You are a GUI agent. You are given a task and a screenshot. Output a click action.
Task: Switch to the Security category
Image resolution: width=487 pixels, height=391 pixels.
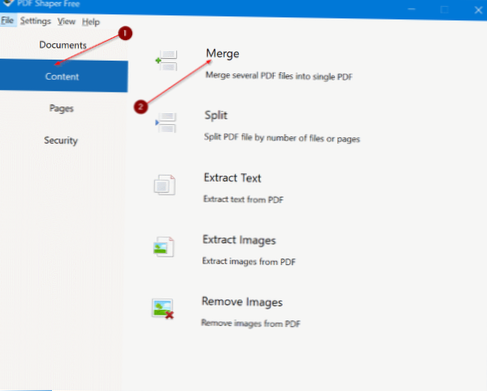click(x=61, y=140)
